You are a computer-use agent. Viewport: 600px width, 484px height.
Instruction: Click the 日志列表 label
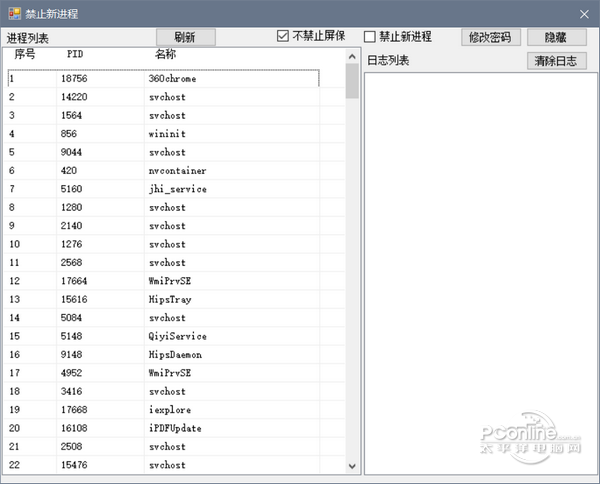(x=388, y=60)
